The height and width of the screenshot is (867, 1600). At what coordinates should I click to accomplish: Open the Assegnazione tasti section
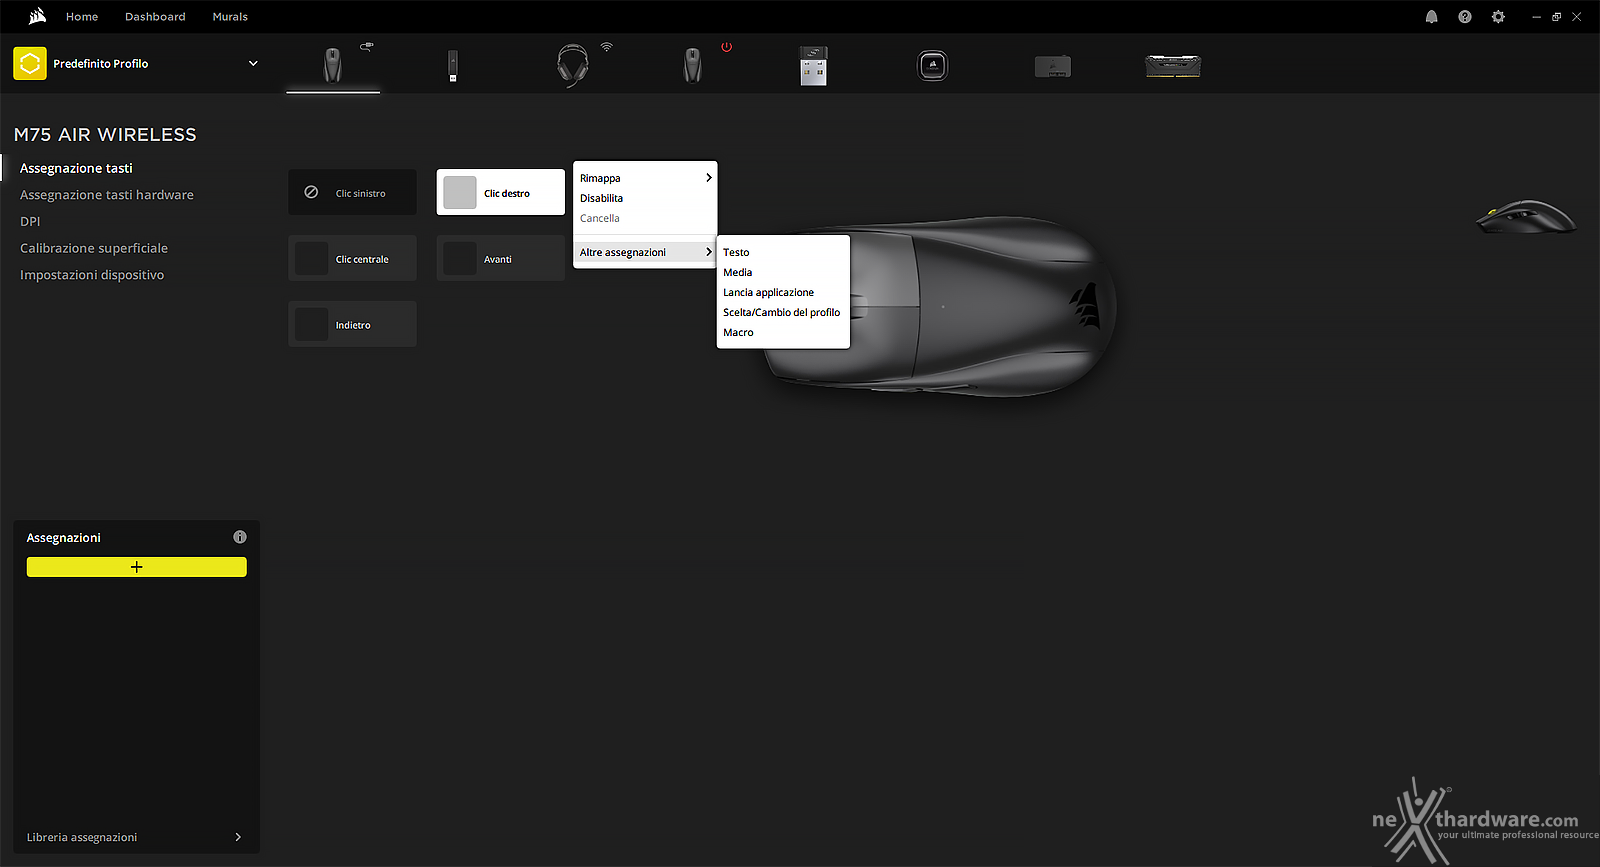tap(76, 168)
